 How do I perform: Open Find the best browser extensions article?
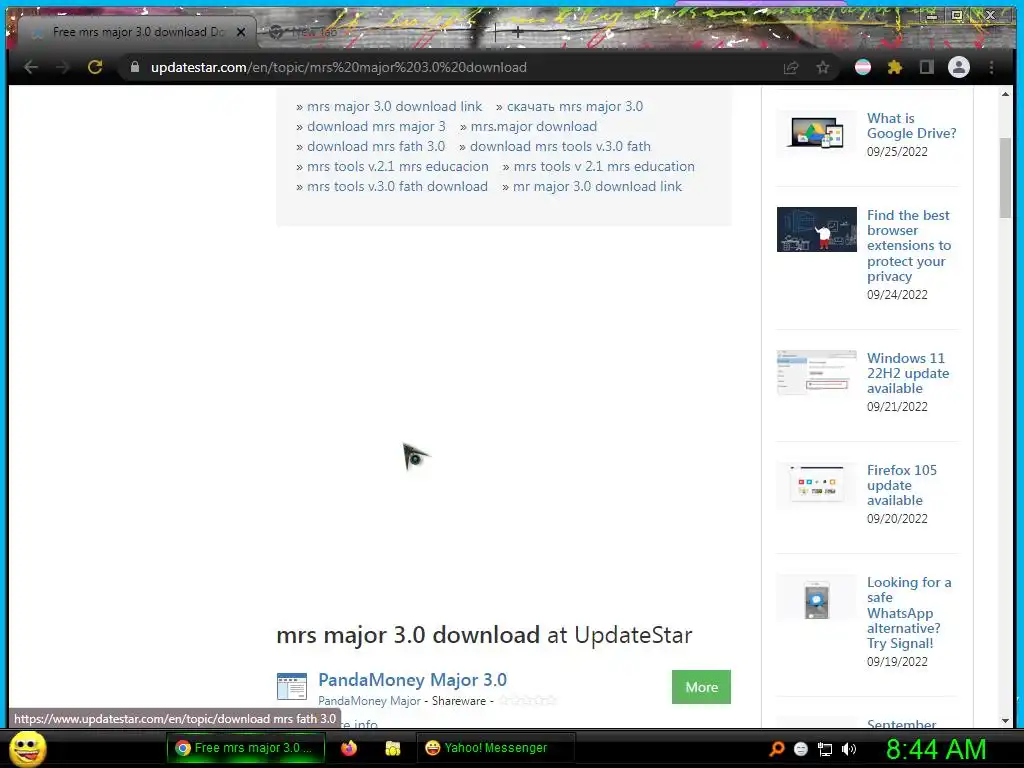pyautogui.click(x=908, y=246)
